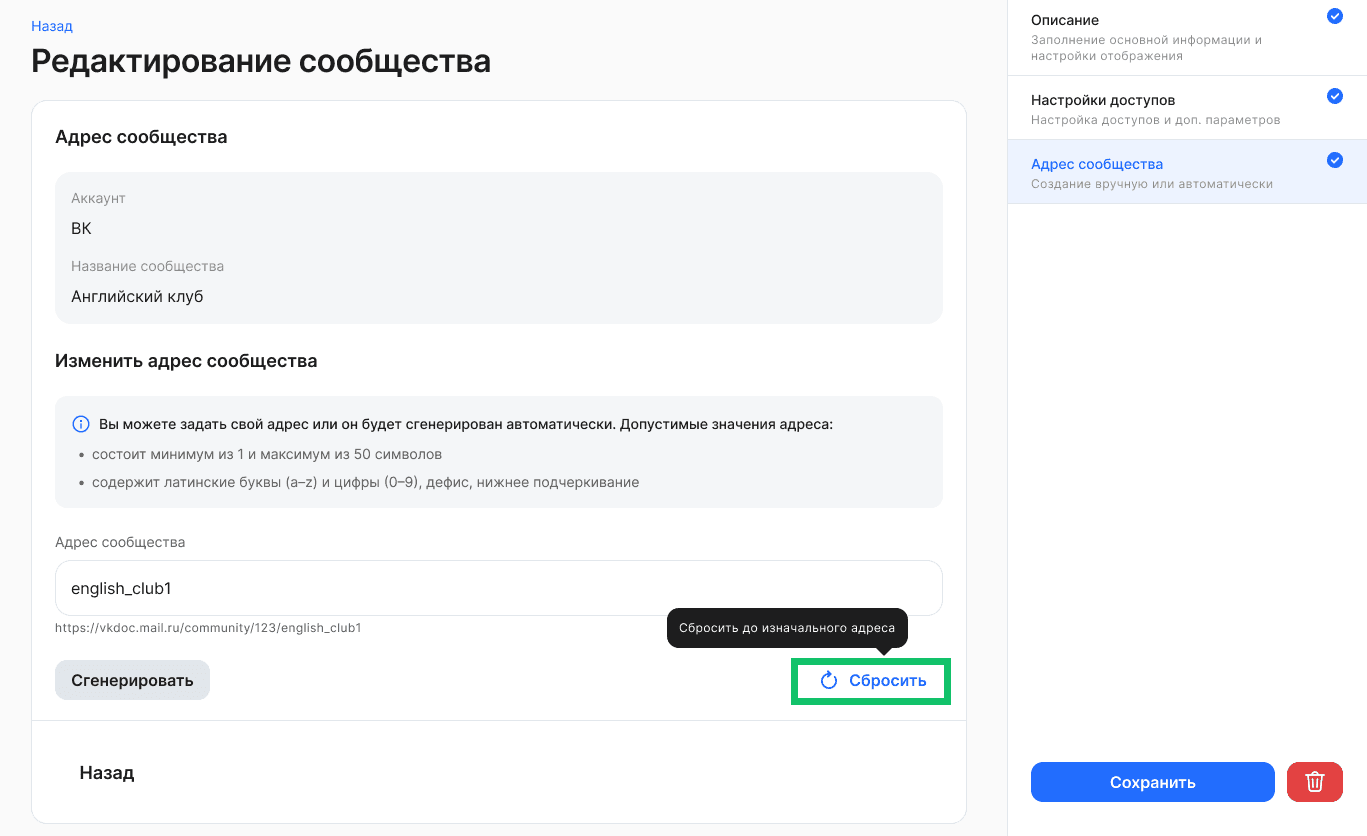The height and width of the screenshot is (836, 1367).
Task: Click the Сбросить button
Action: 888,680
